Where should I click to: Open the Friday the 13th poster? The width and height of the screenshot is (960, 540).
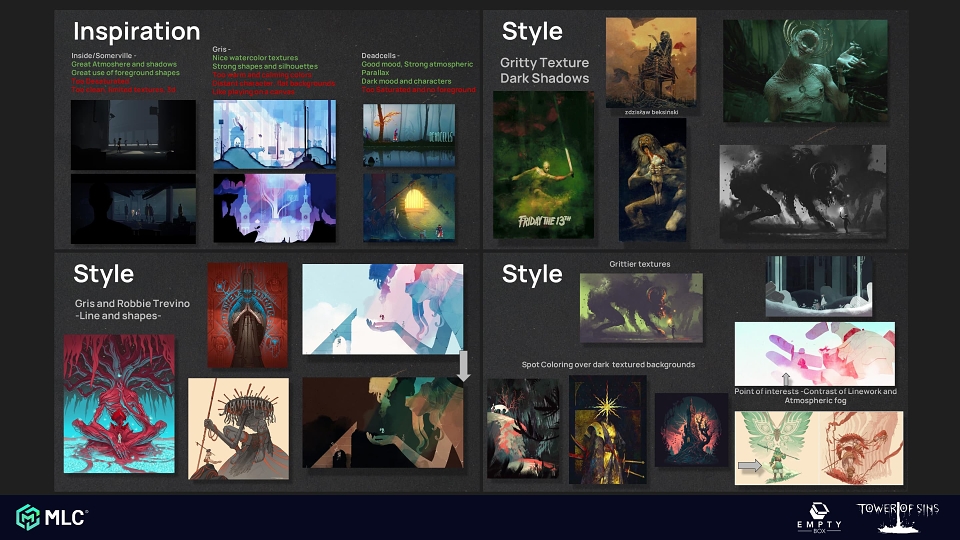pos(543,165)
